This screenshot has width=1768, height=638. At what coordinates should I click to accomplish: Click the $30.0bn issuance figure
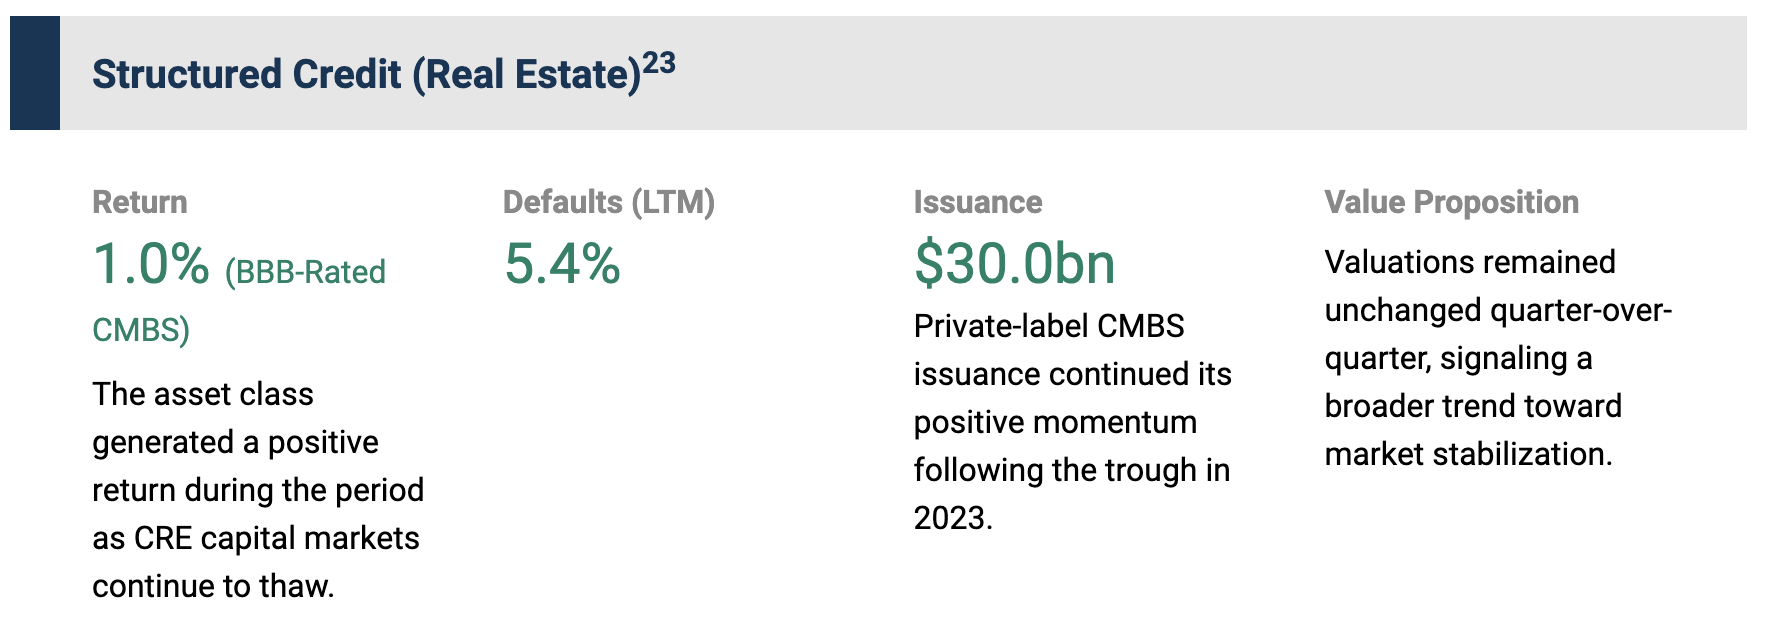click(x=1014, y=264)
